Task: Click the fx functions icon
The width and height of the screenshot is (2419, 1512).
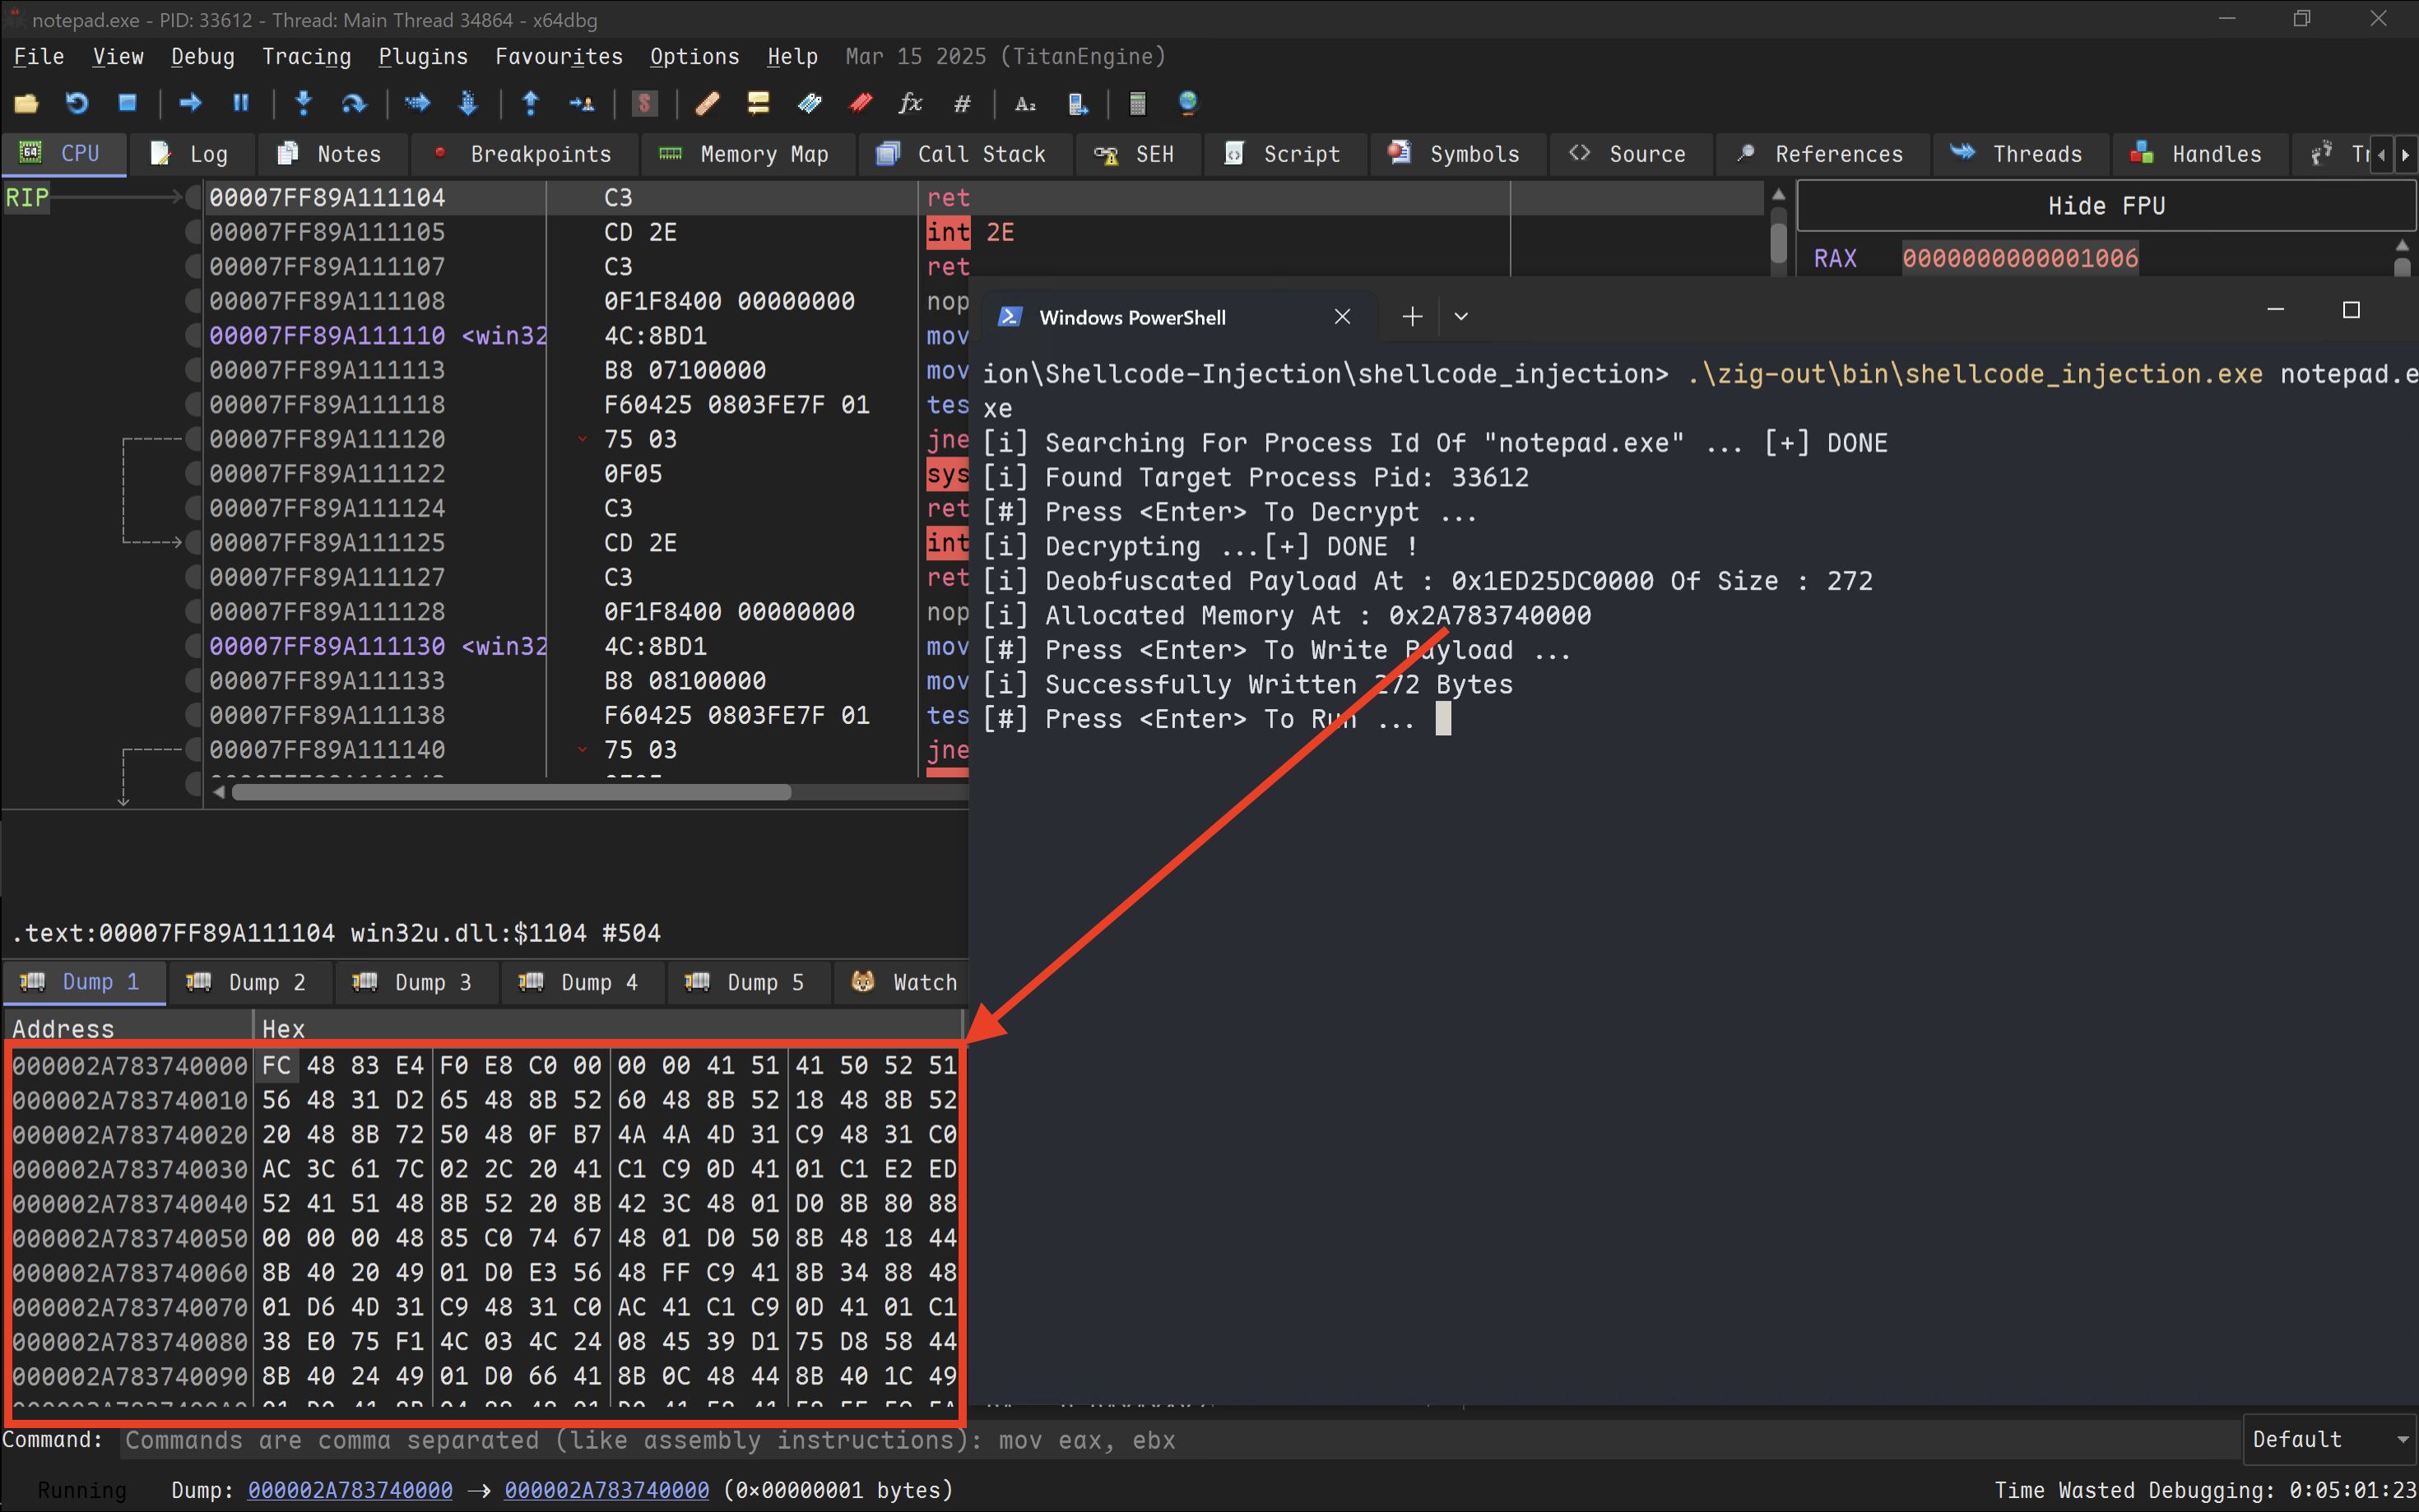Action: (909, 103)
